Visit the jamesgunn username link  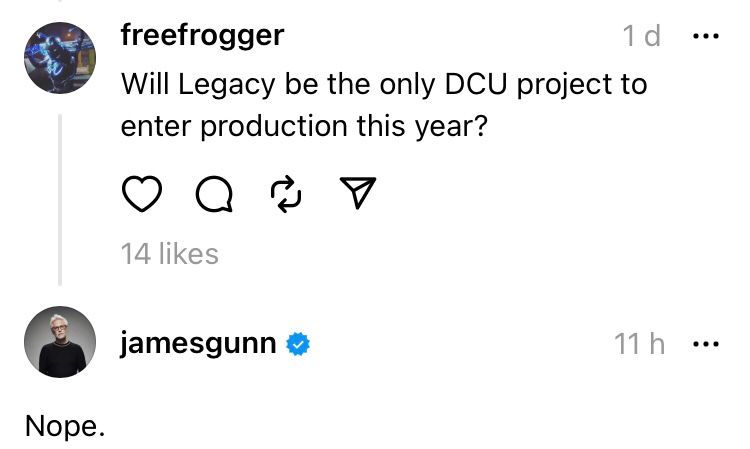(x=198, y=345)
